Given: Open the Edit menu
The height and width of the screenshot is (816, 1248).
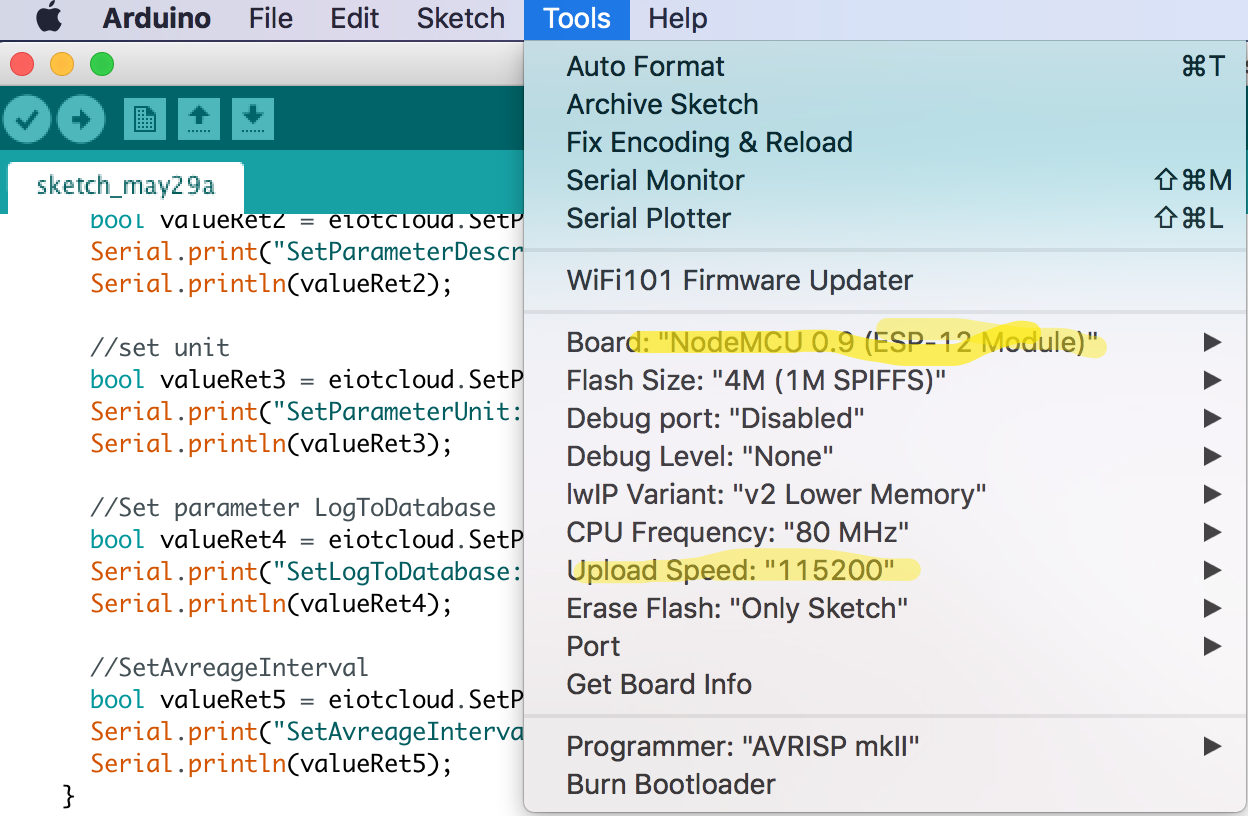Looking at the screenshot, I should [354, 19].
